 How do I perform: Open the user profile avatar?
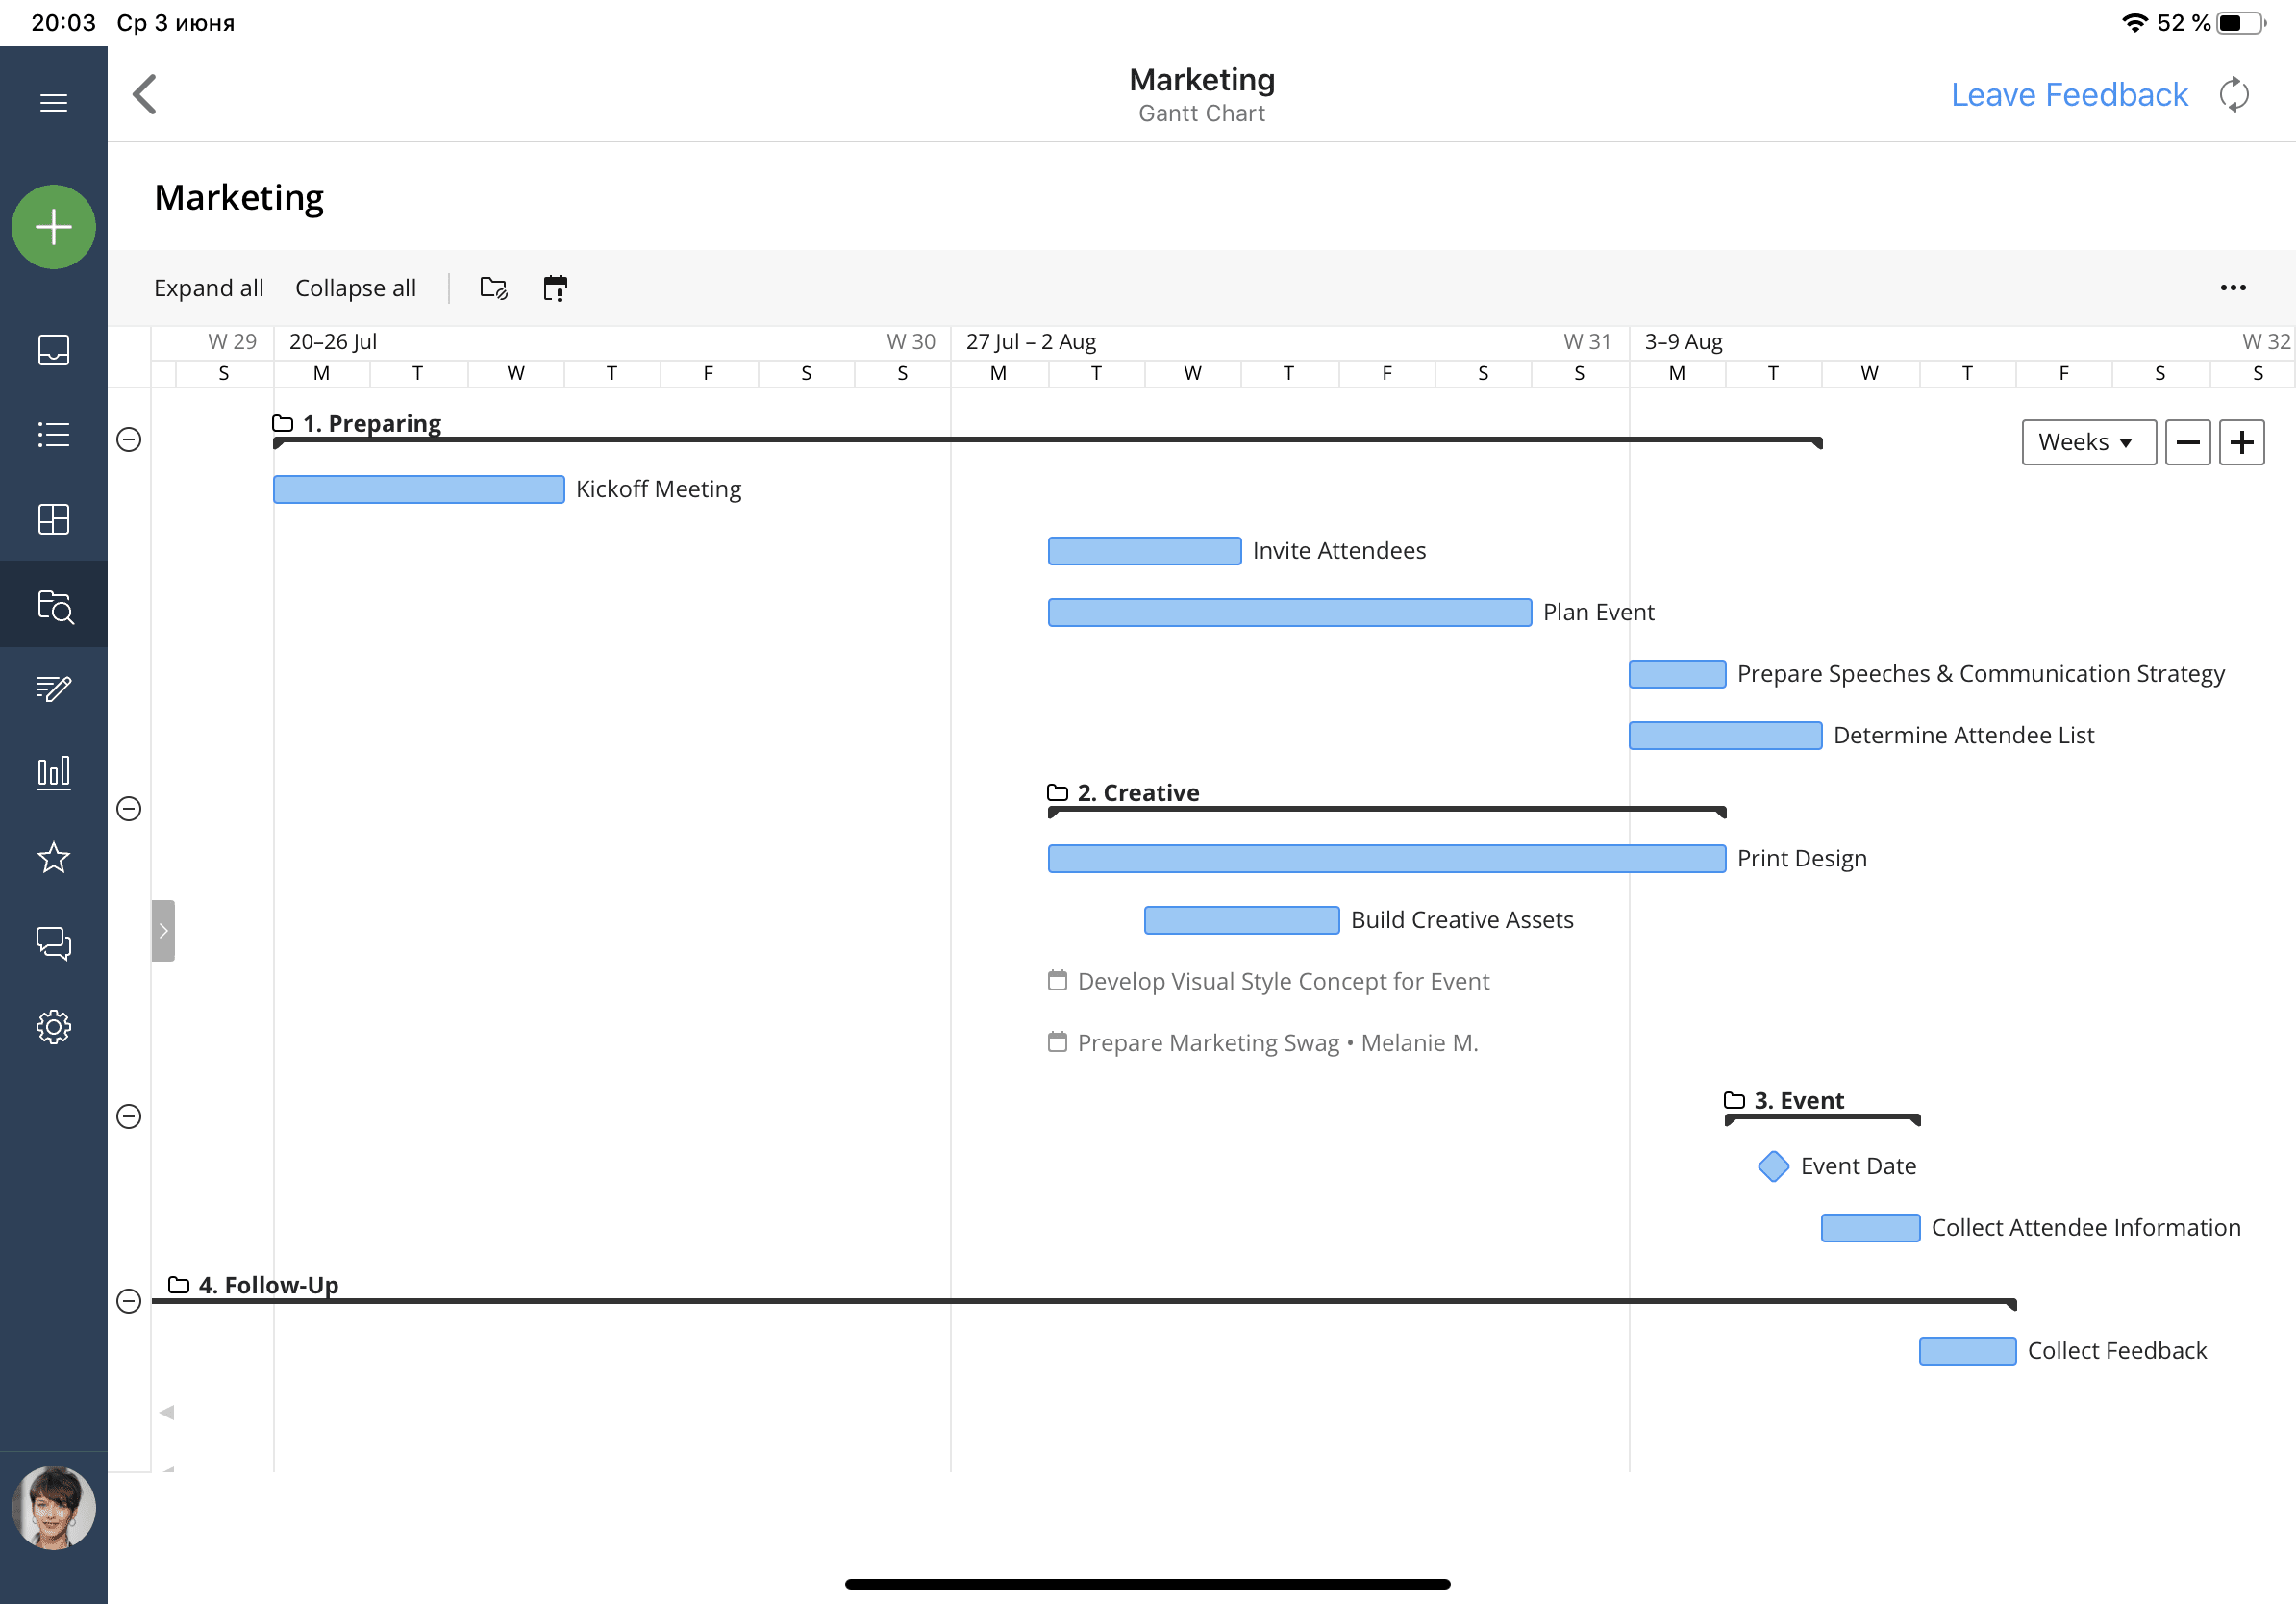(54, 1508)
